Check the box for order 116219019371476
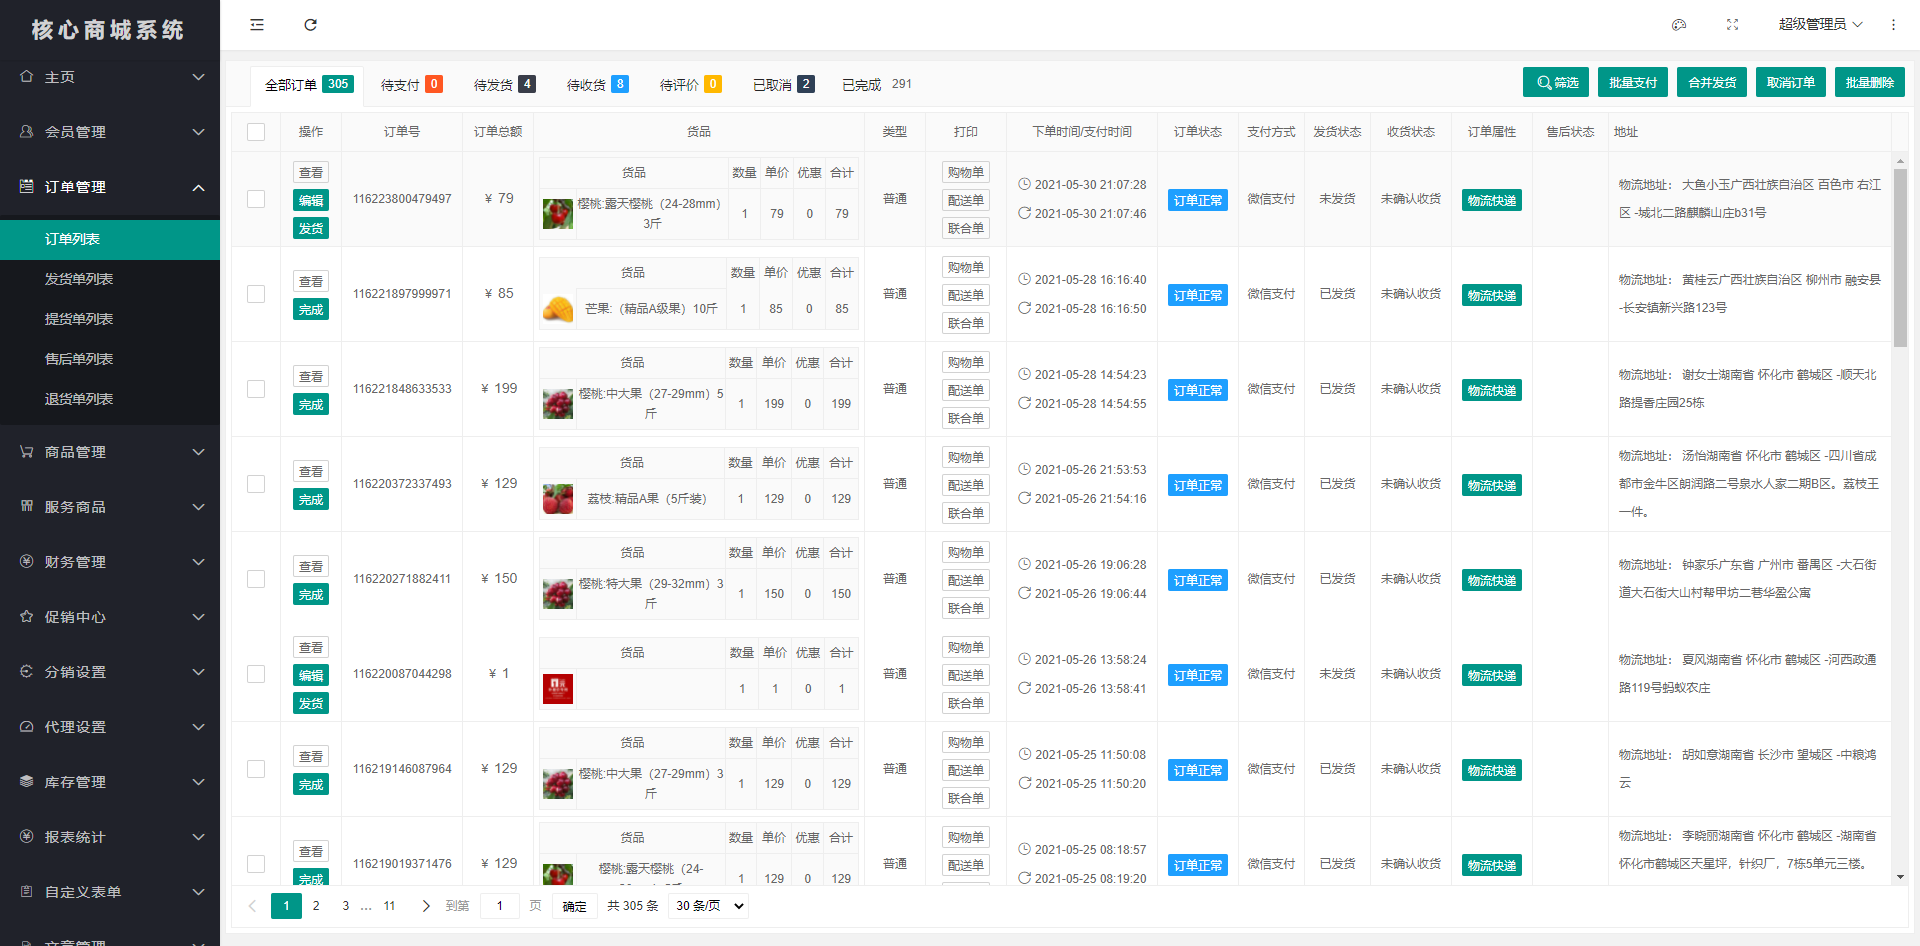This screenshot has height=946, width=1920. (256, 864)
